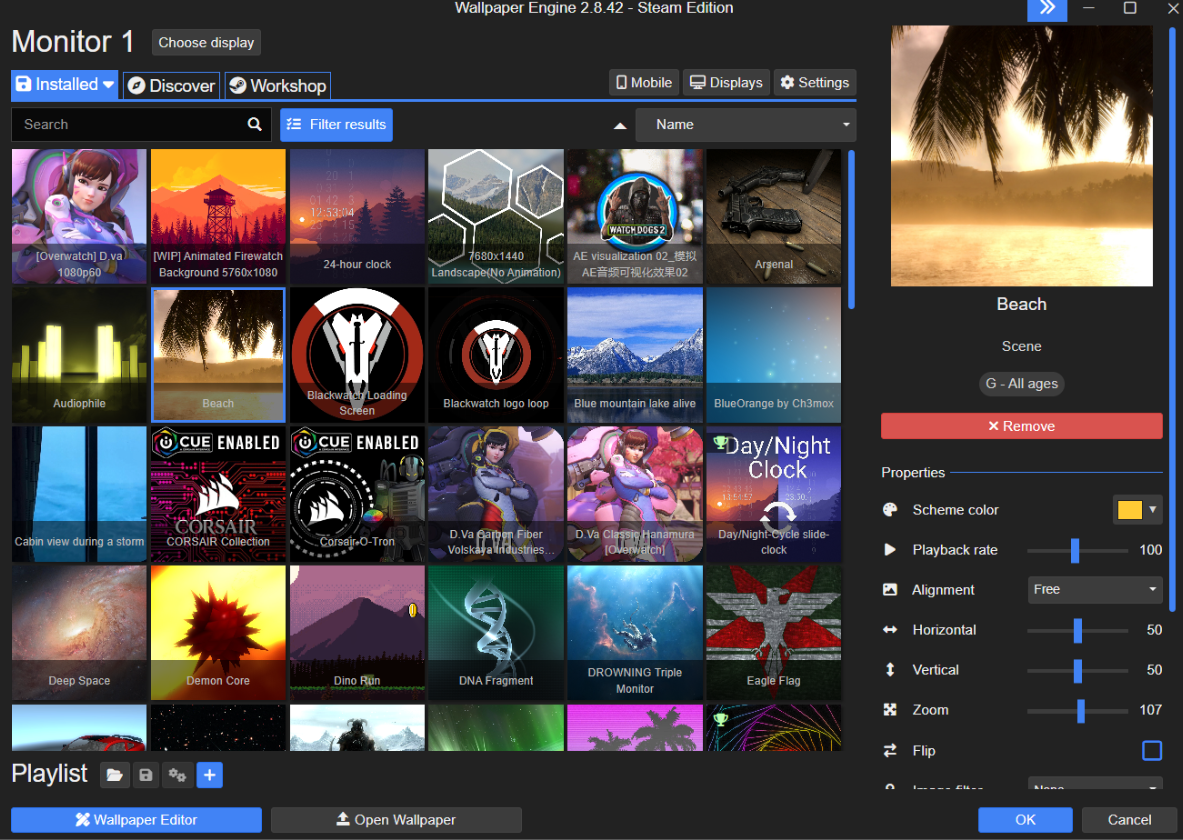Toggle Flip checkbox
1183x840 pixels.
1152,751
